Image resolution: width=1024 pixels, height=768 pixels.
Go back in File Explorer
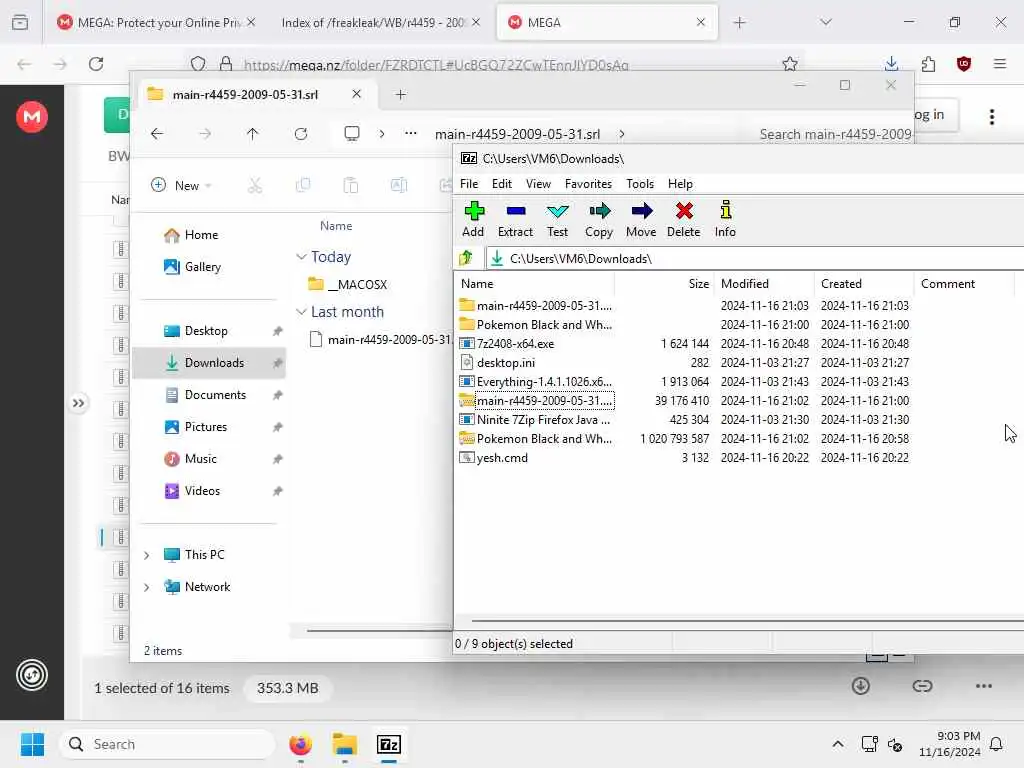coord(157,134)
